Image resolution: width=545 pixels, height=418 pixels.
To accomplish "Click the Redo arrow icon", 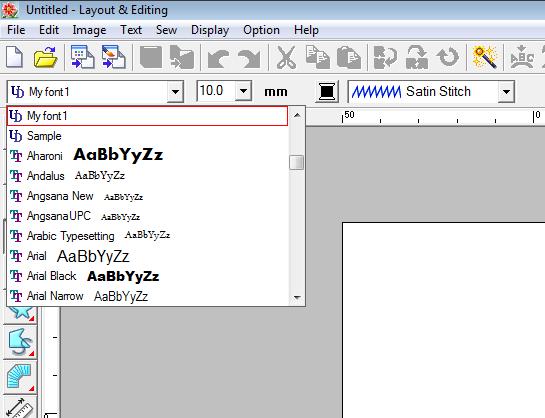I will 249,58.
